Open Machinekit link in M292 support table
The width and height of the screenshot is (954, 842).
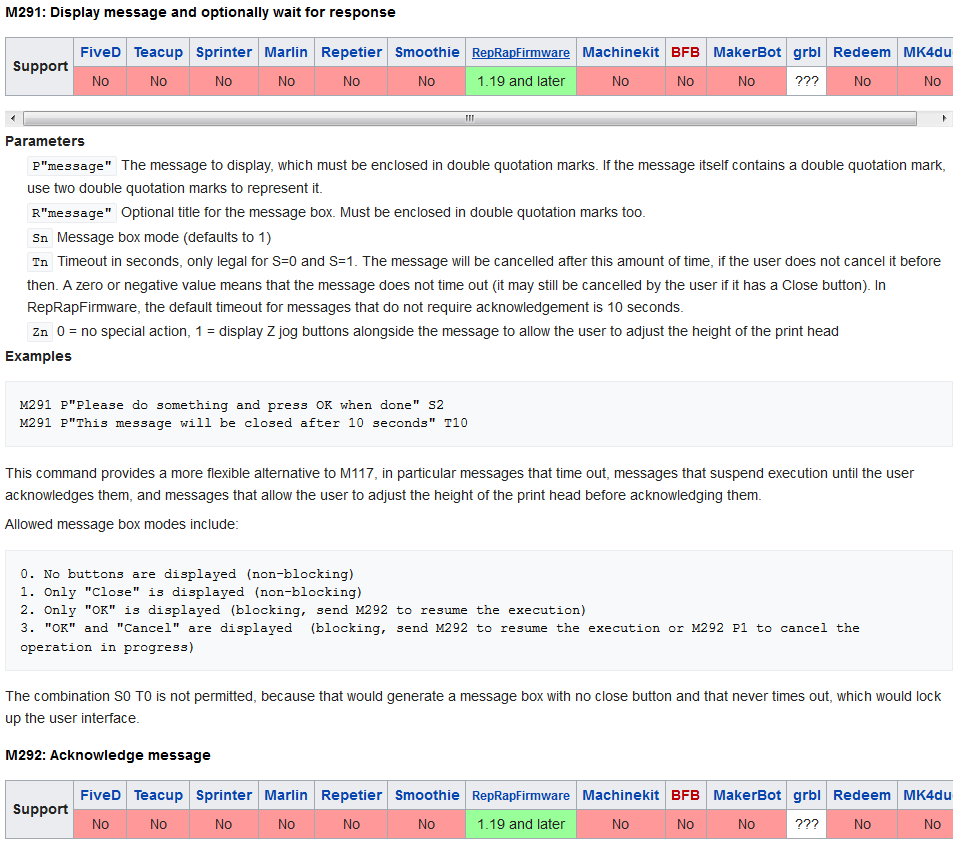pyautogui.click(x=621, y=795)
